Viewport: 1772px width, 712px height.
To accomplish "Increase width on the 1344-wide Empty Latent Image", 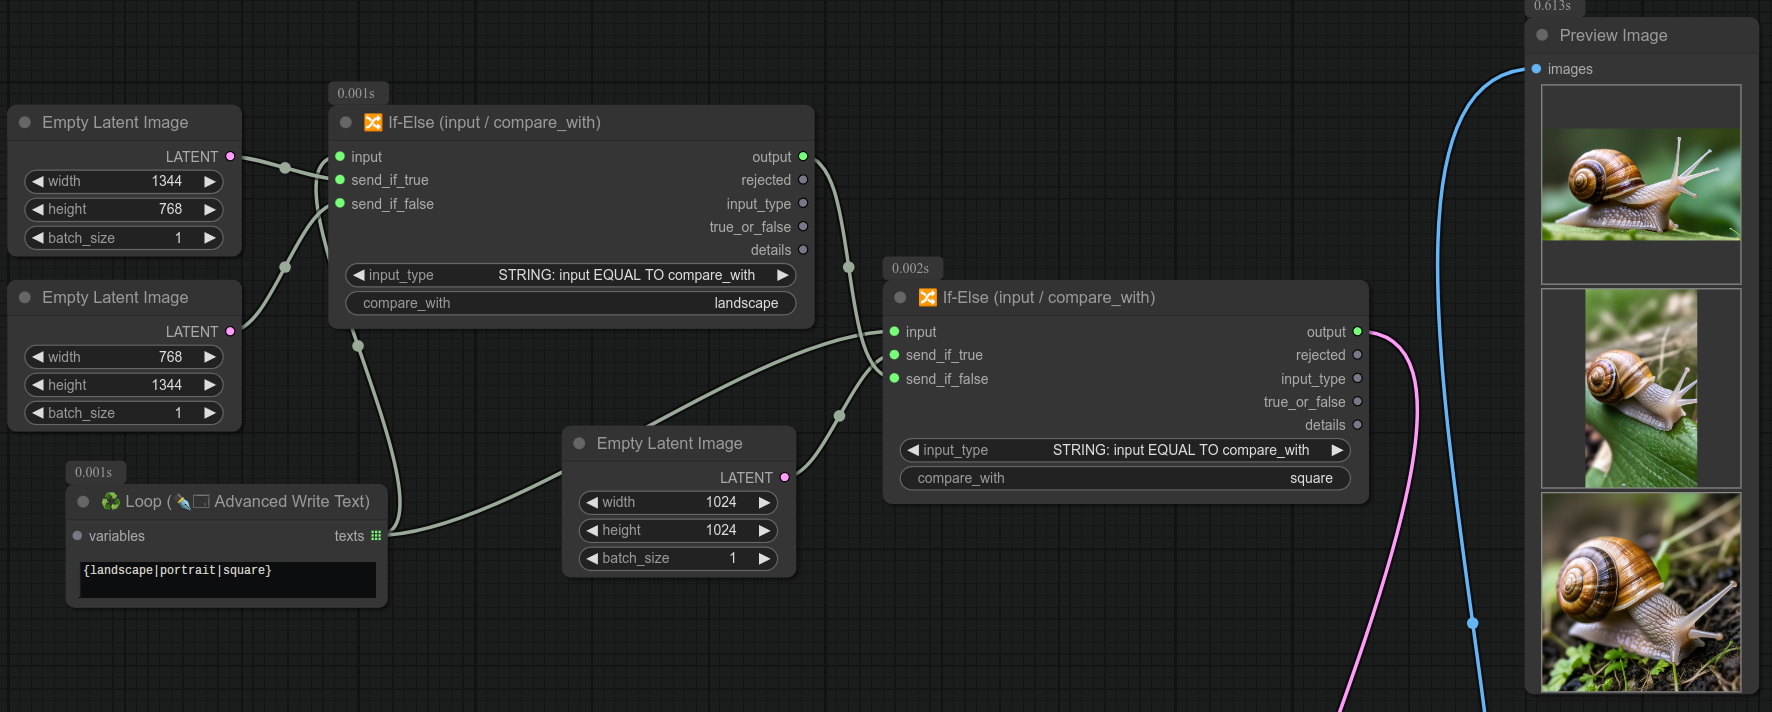I will click(x=209, y=181).
